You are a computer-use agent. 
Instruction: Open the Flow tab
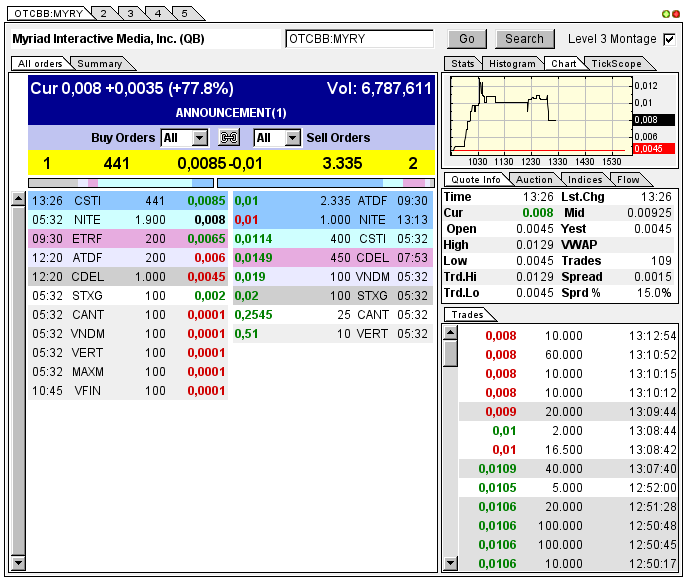click(628, 179)
